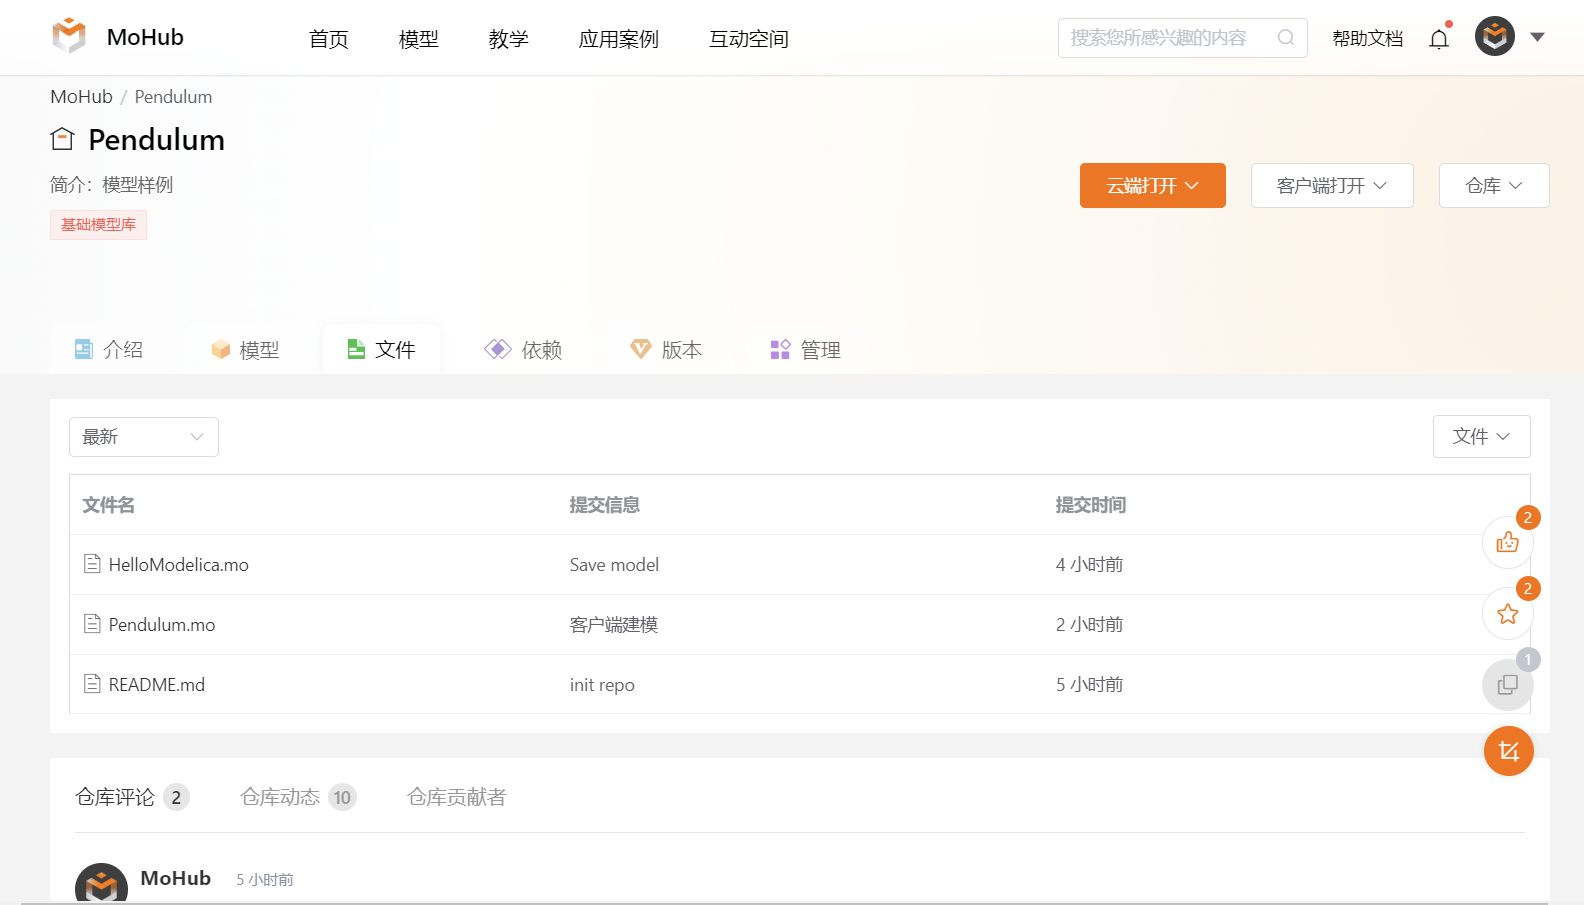The width and height of the screenshot is (1584, 905).
Task: Click the 客户端建模 commit message
Action: coord(614,625)
